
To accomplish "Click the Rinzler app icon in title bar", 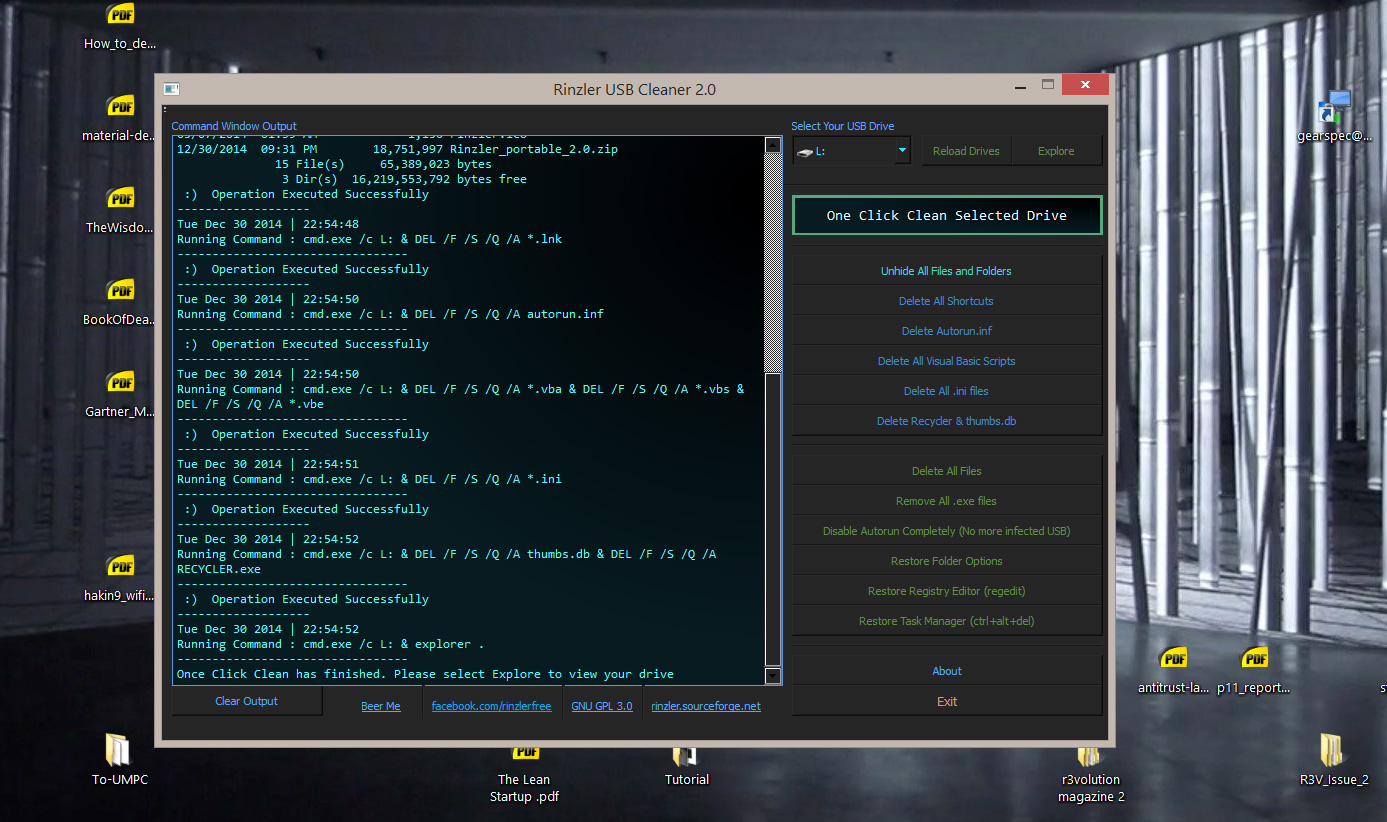I will 171,89.
